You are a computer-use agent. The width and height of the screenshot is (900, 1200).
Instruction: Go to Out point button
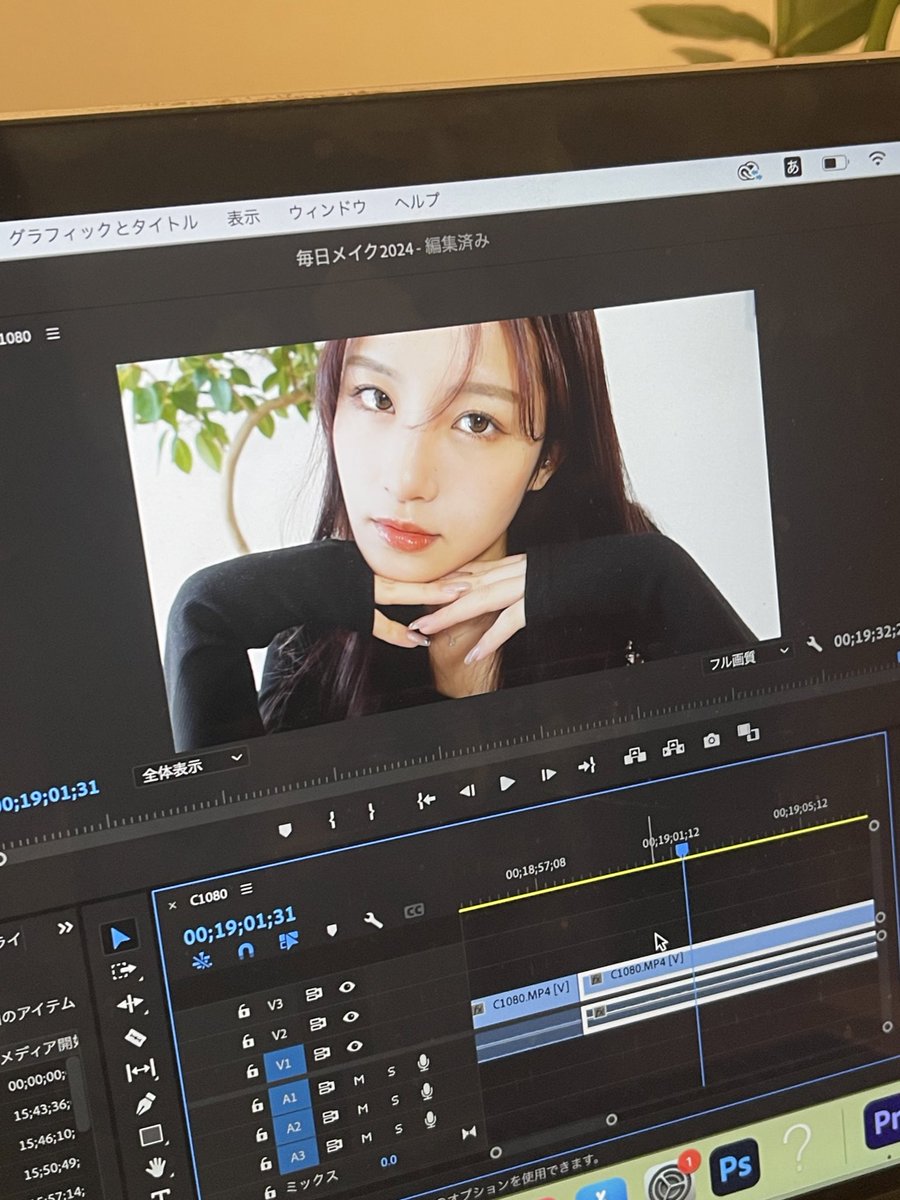pos(587,766)
